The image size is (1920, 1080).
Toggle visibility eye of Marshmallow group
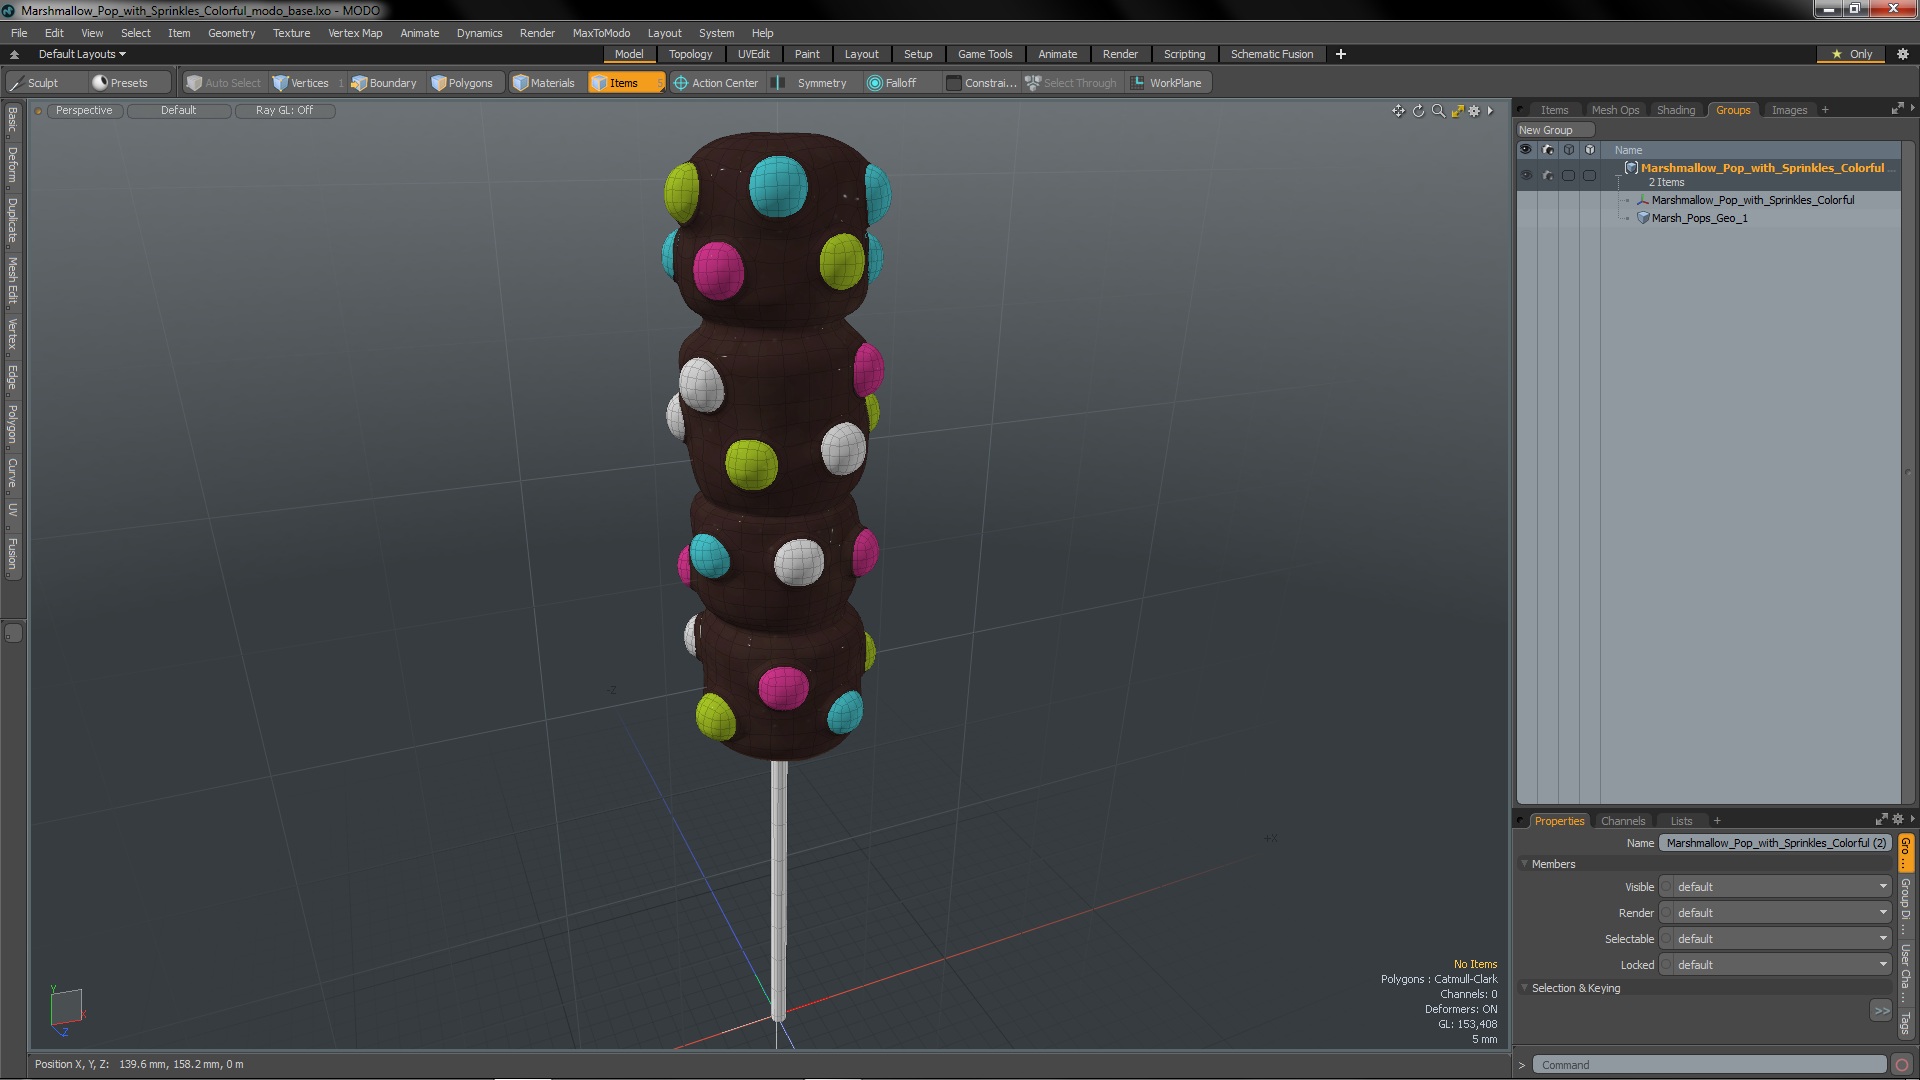pos(1526,175)
